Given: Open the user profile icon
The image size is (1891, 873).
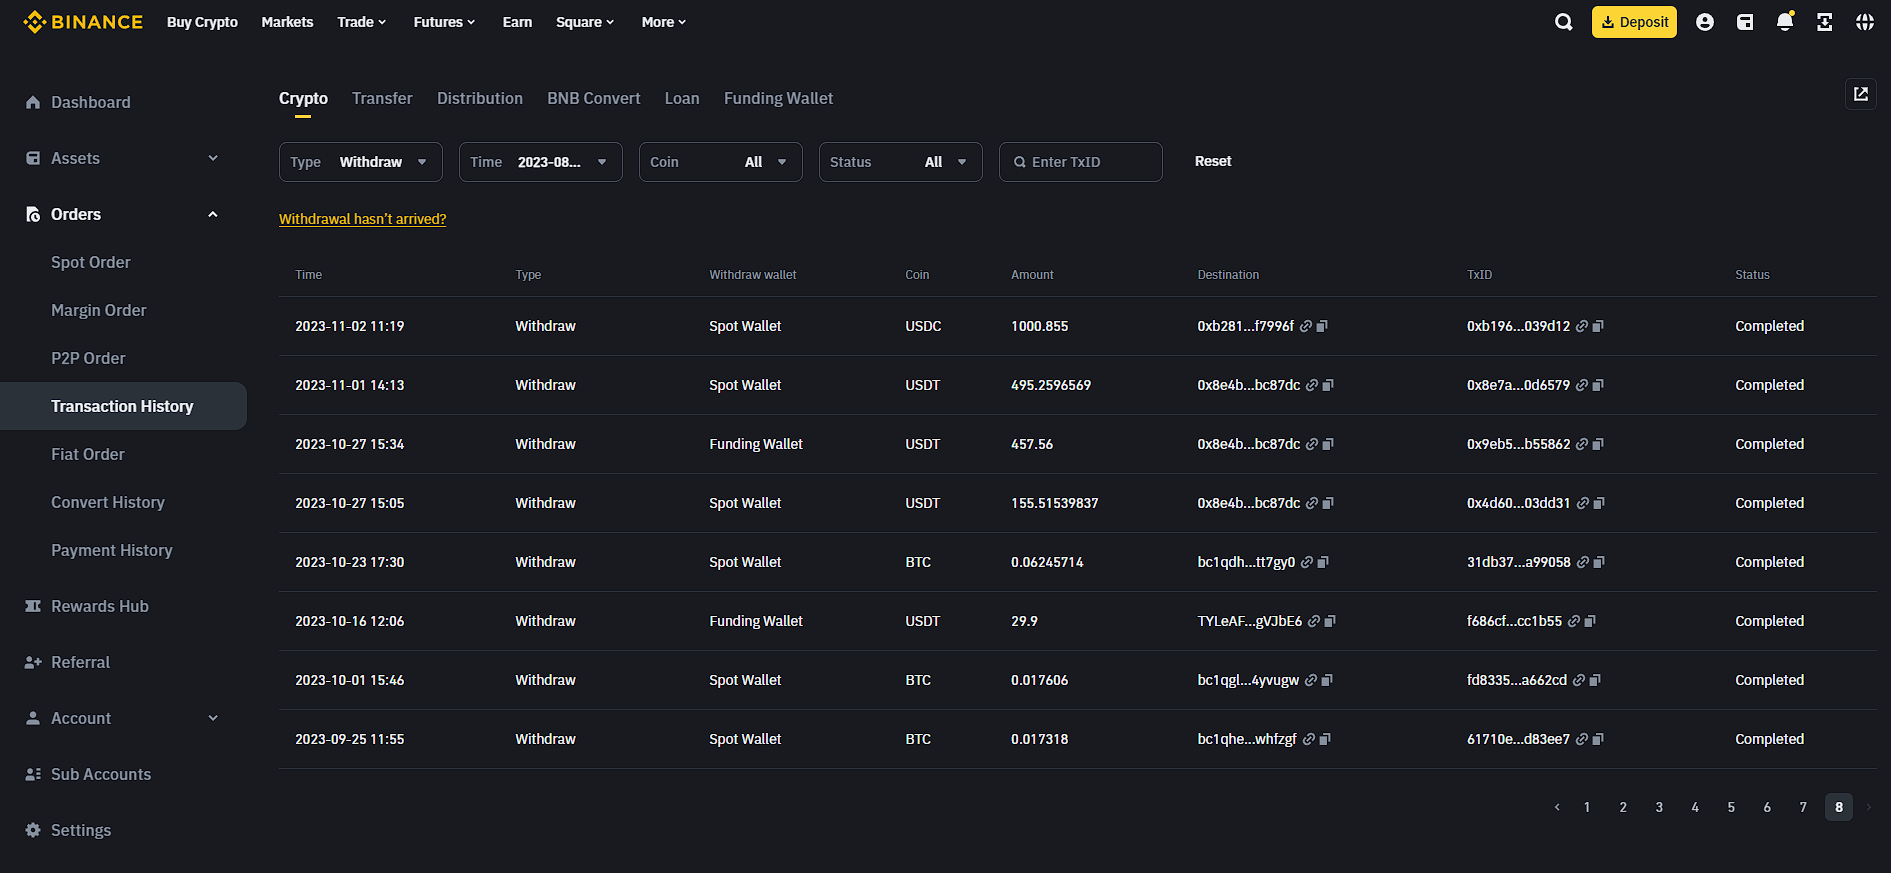Looking at the screenshot, I should pos(1705,22).
